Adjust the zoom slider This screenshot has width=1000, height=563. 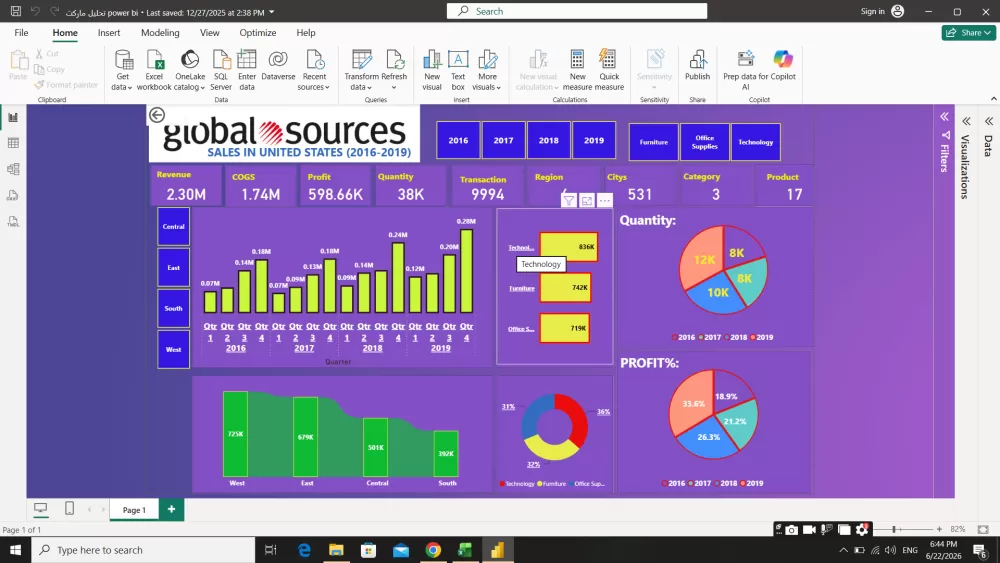pyautogui.click(x=895, y=529)
